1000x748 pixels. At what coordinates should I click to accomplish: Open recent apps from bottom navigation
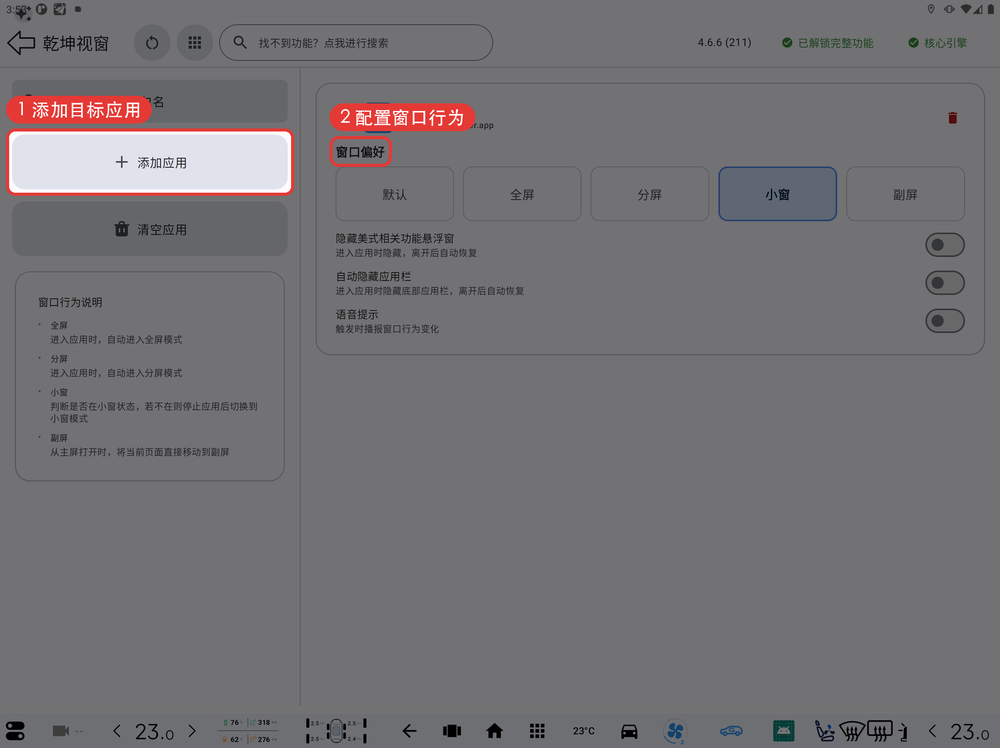[x=452, y=731]
